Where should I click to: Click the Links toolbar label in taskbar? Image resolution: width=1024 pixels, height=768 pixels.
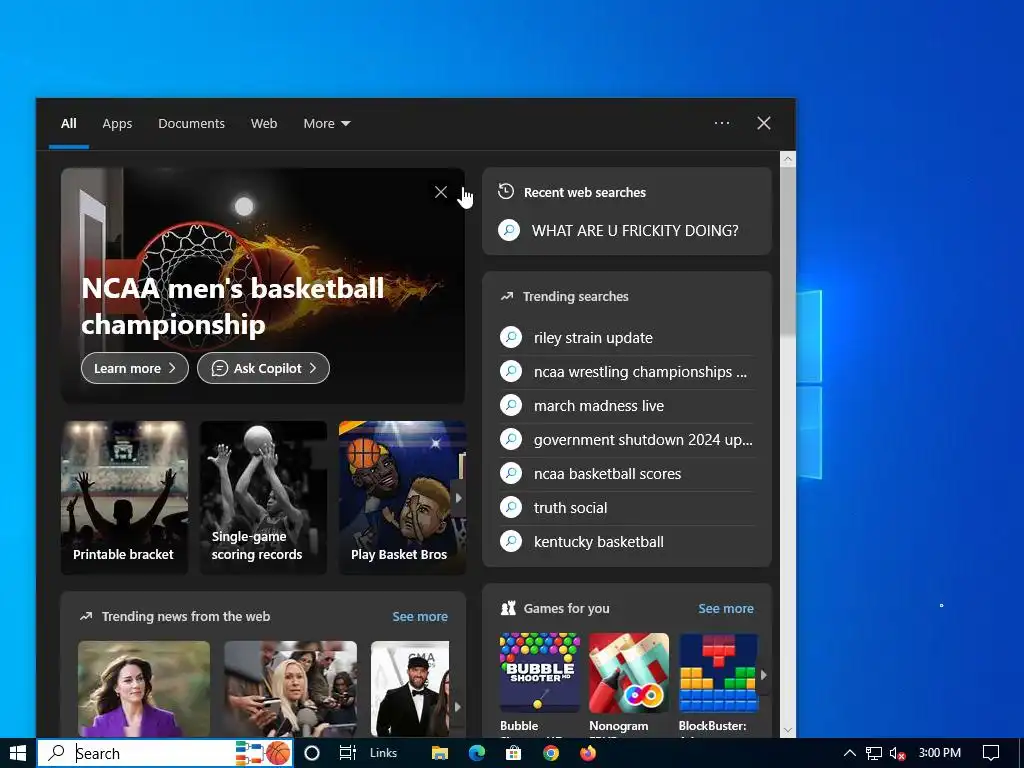pyautogui.click(x=383, y=753)
